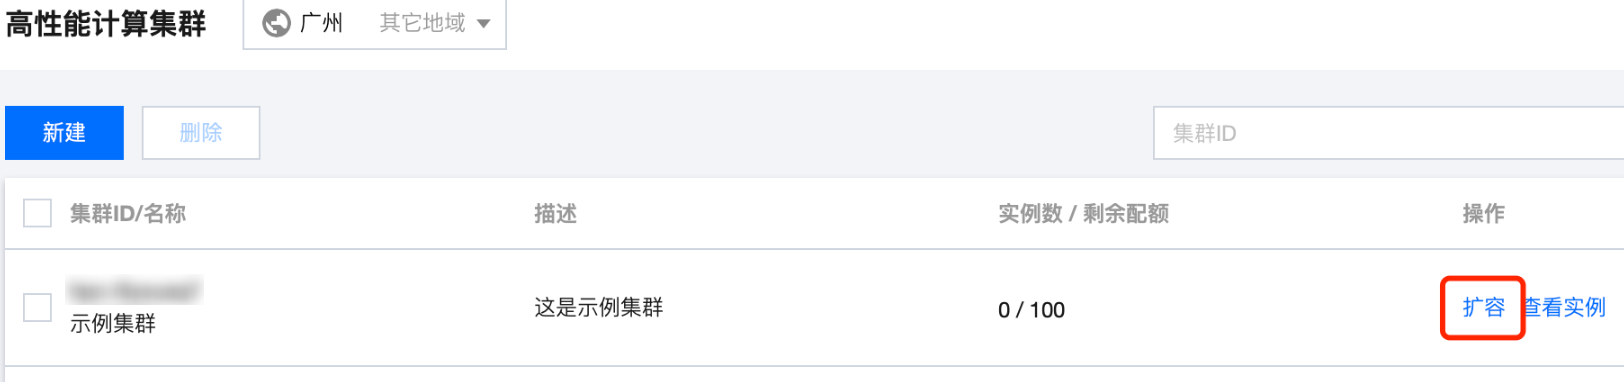Toggle the select-all checkbox in table header
The width and height of the screenshot is (1624, 382).
[x=37, y=213]
